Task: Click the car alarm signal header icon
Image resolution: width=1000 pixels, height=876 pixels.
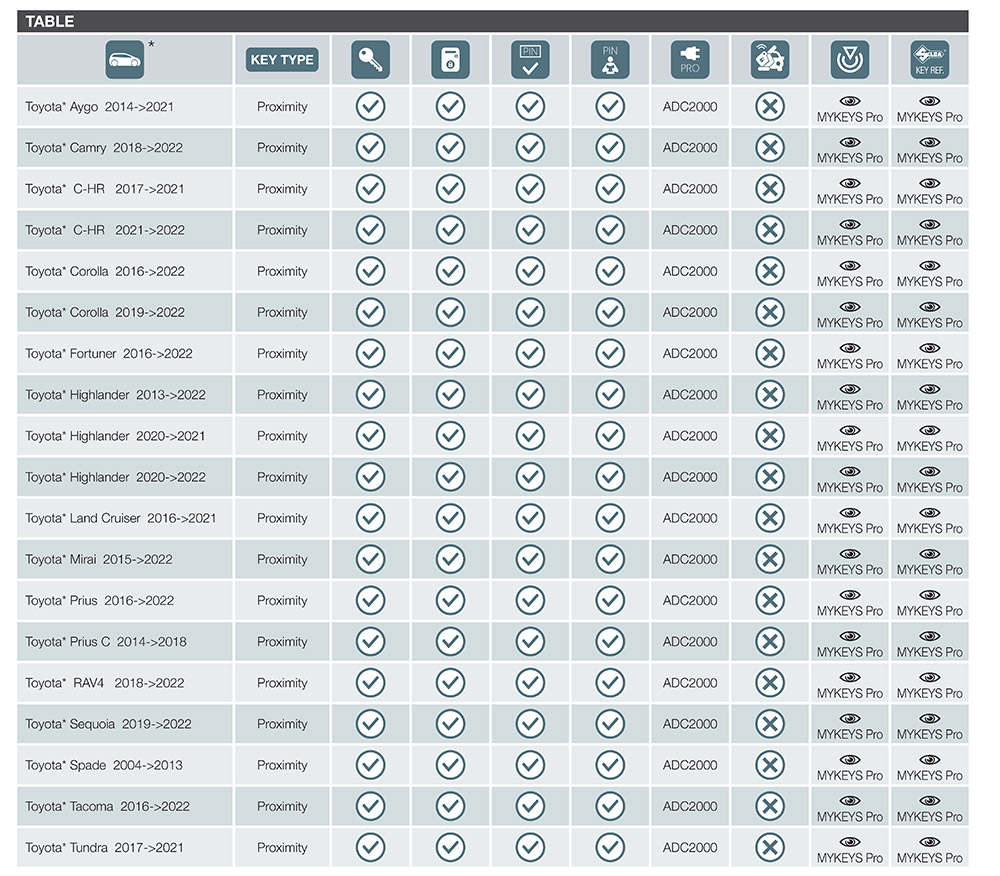Action: point(770,60)
